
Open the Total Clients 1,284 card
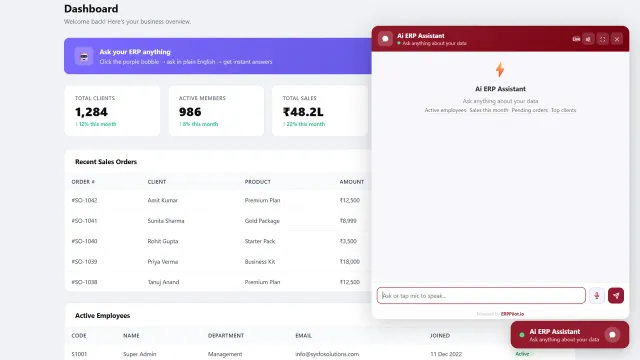112,111
